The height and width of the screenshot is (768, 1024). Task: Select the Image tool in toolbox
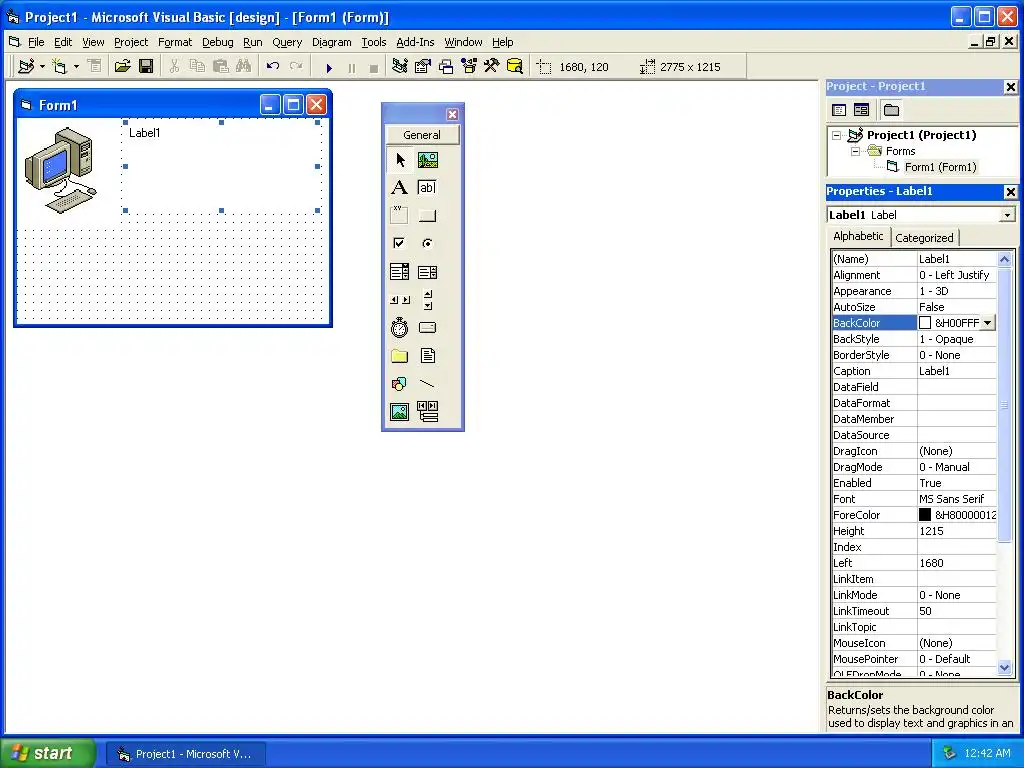click(x=400, y=412)
